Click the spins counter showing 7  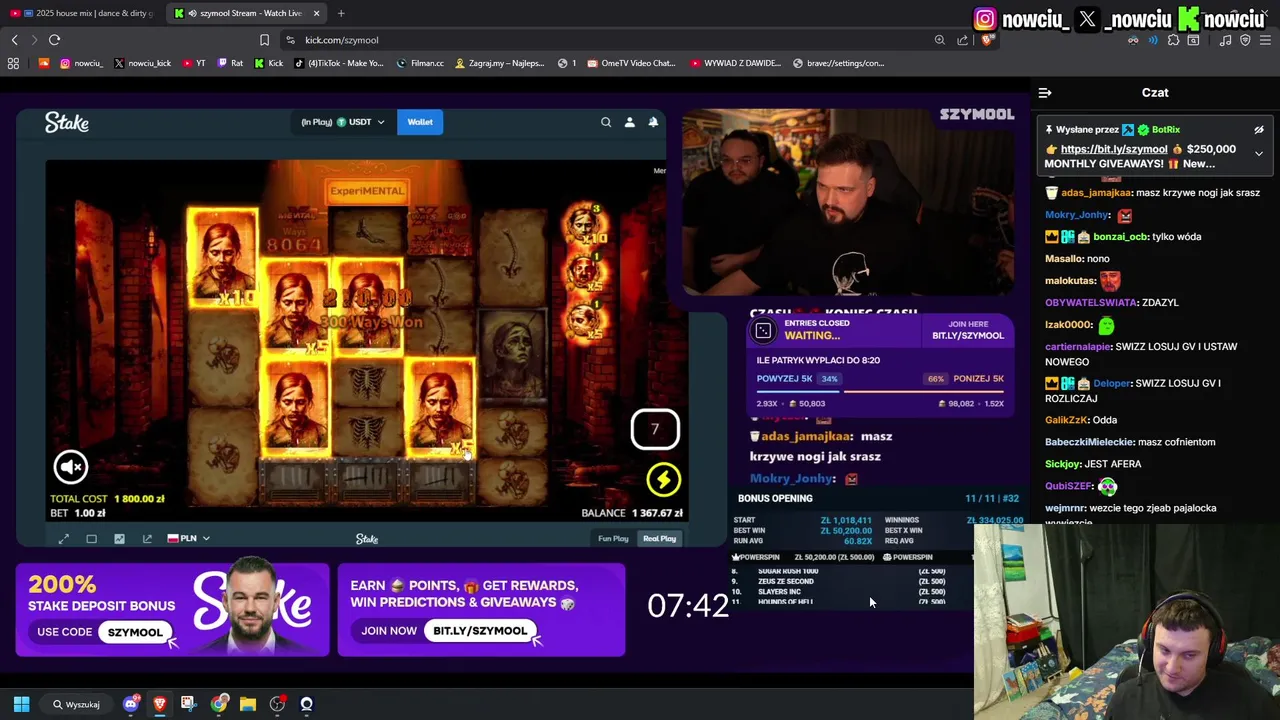[655, 429]
